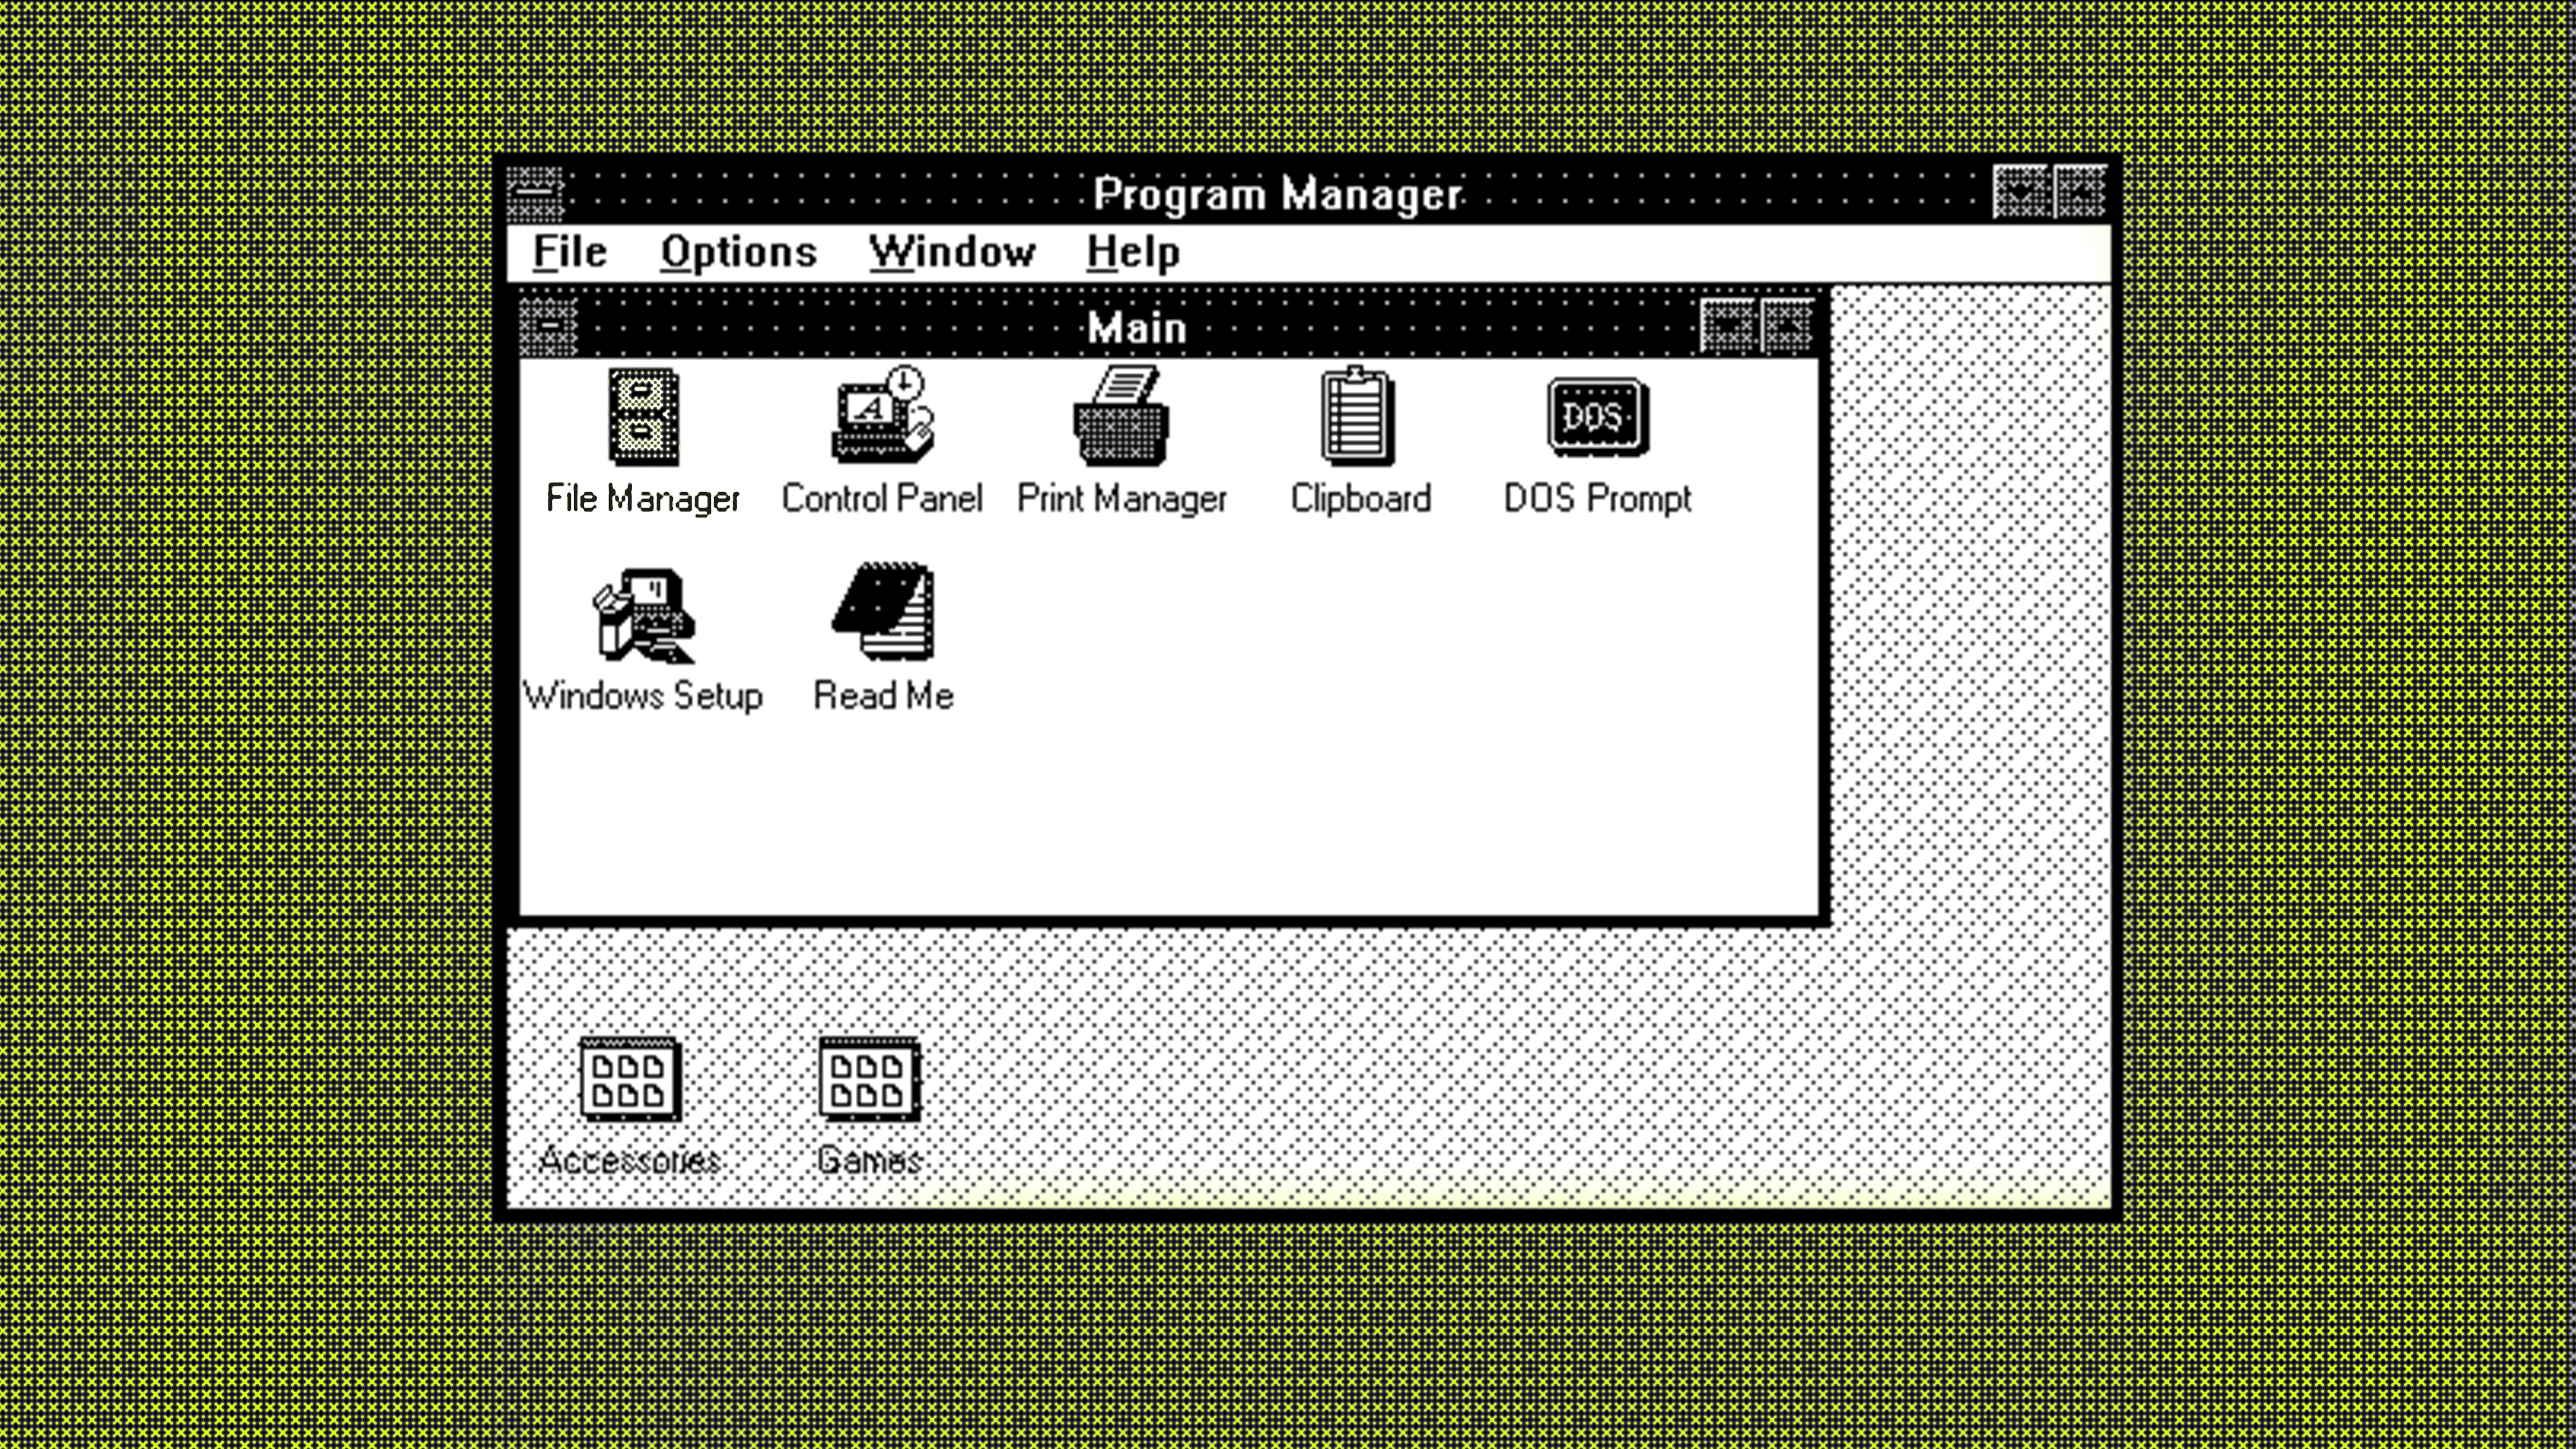The image size is (2576, 1449).
Task: Open the Main window's control-menu box
Action: click(x=548, y=327)
